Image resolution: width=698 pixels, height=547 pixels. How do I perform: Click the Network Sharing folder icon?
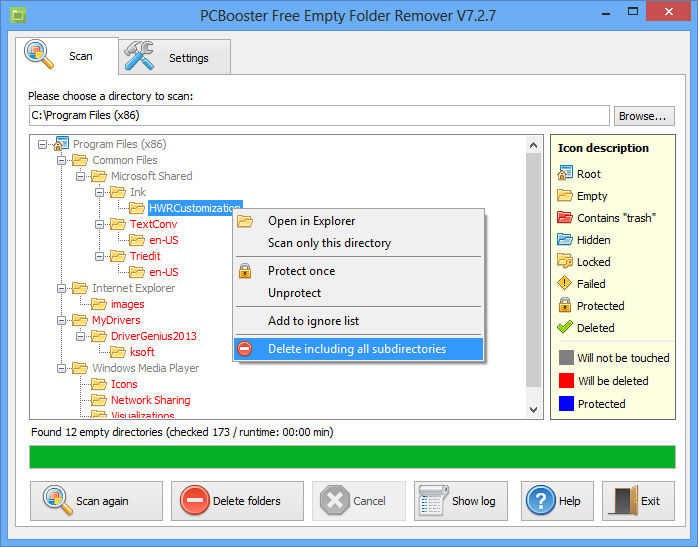click(98, 400)
